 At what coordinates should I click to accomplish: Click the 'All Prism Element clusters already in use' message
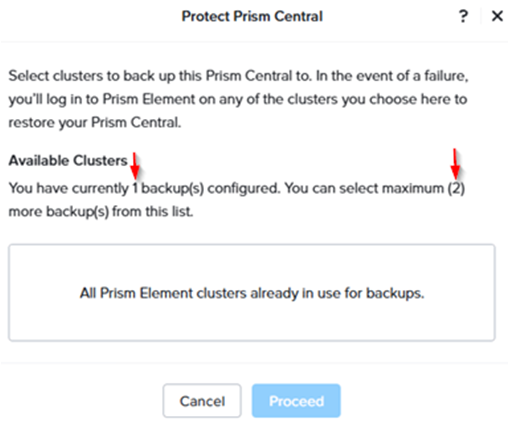click(252, 293)
